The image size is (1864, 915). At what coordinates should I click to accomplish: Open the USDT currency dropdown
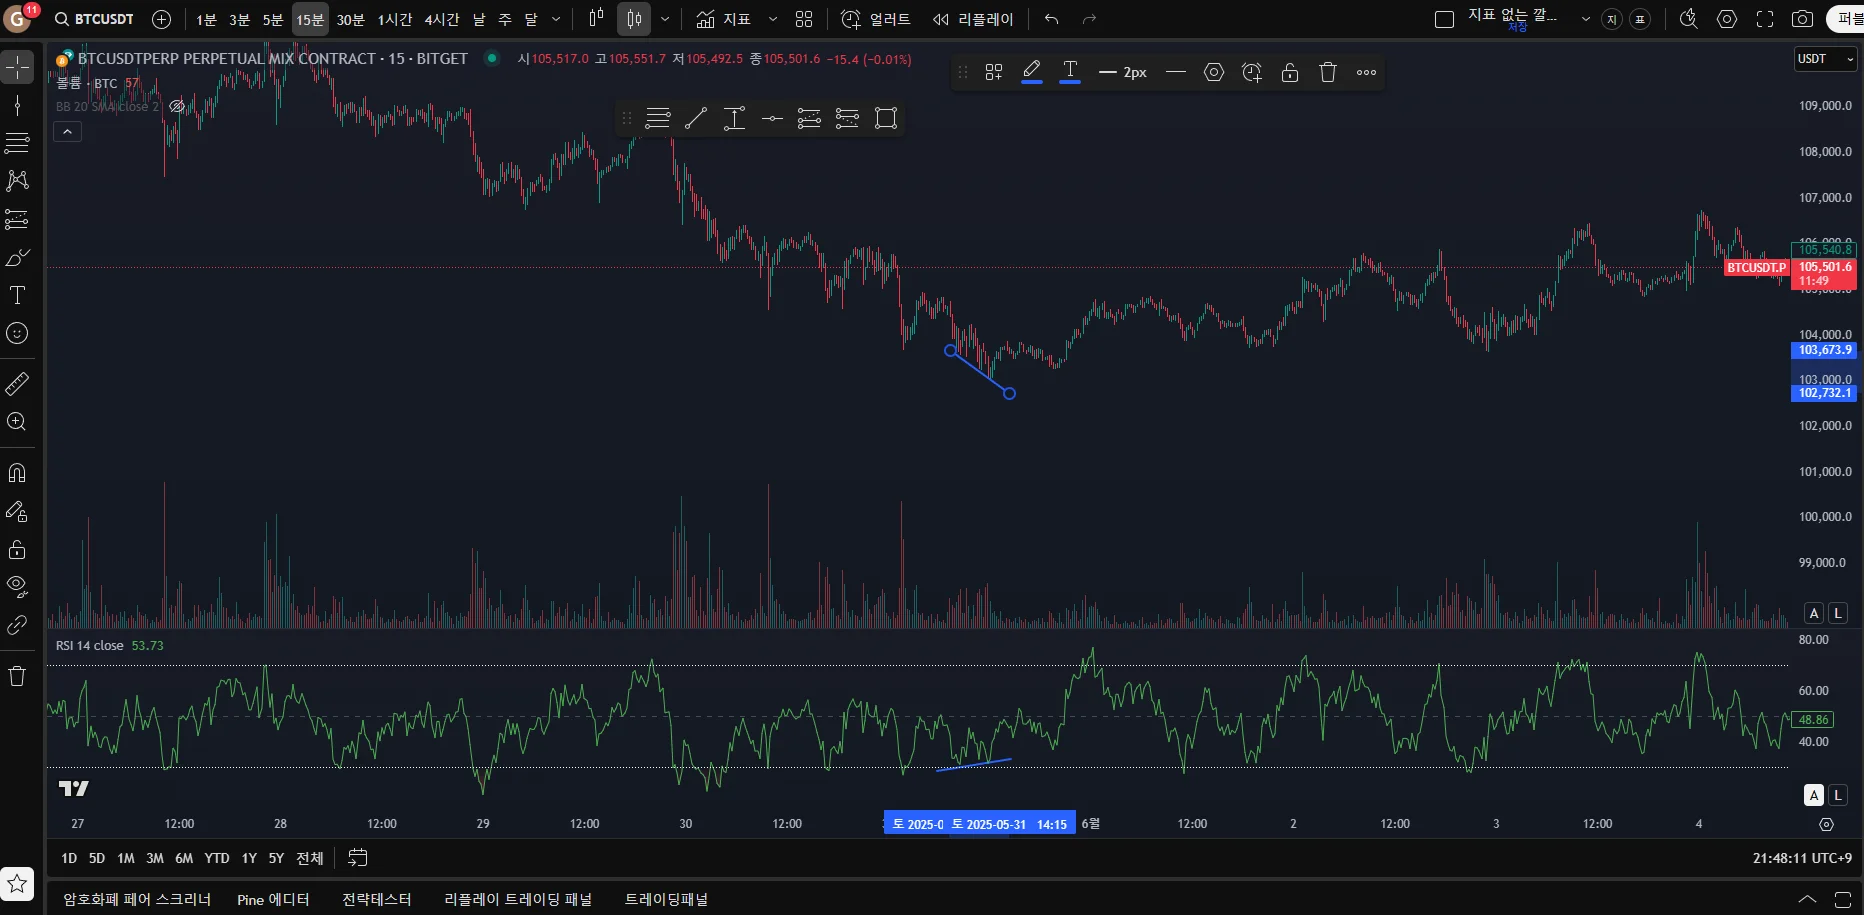point(1825,59)
